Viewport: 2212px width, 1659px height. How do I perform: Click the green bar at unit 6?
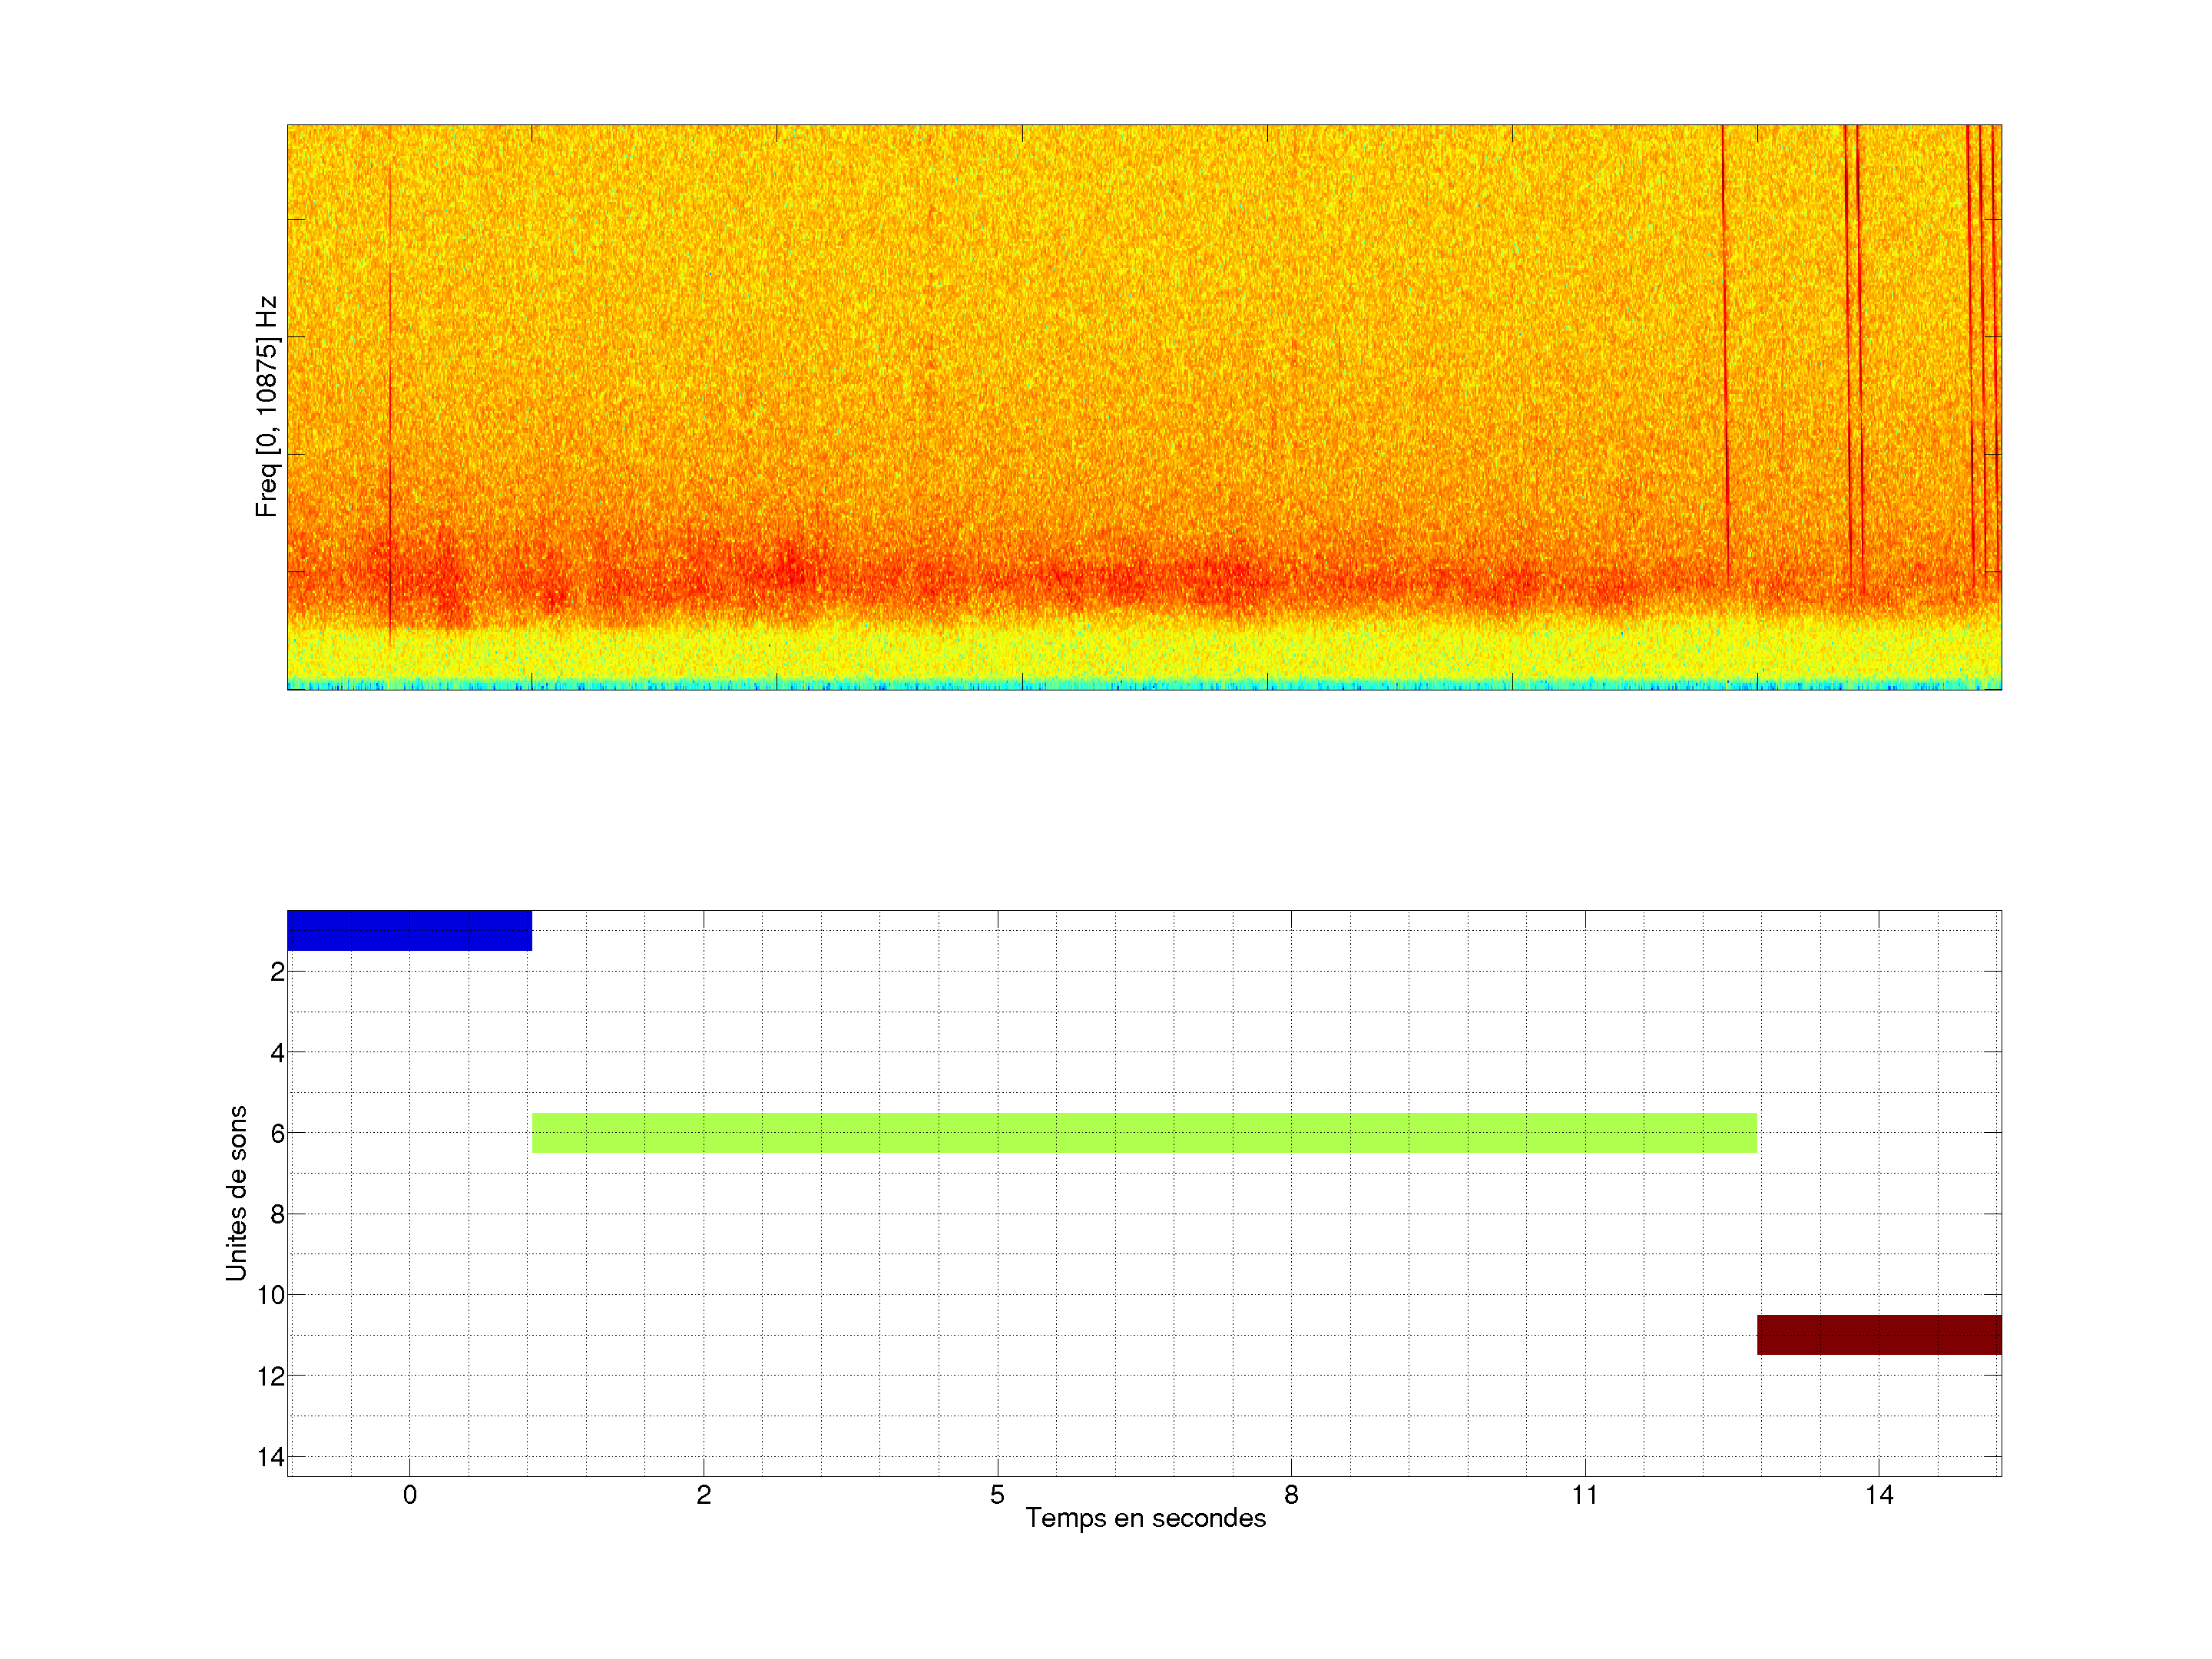[1144, 1133]
